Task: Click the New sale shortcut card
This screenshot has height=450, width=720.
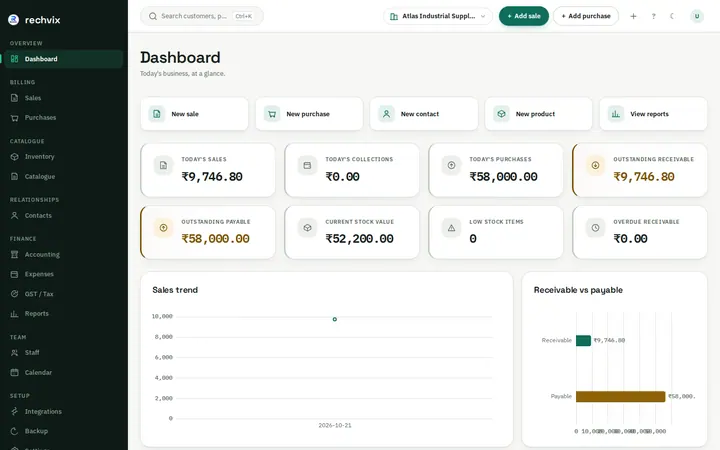Action: tap(194, 114)
